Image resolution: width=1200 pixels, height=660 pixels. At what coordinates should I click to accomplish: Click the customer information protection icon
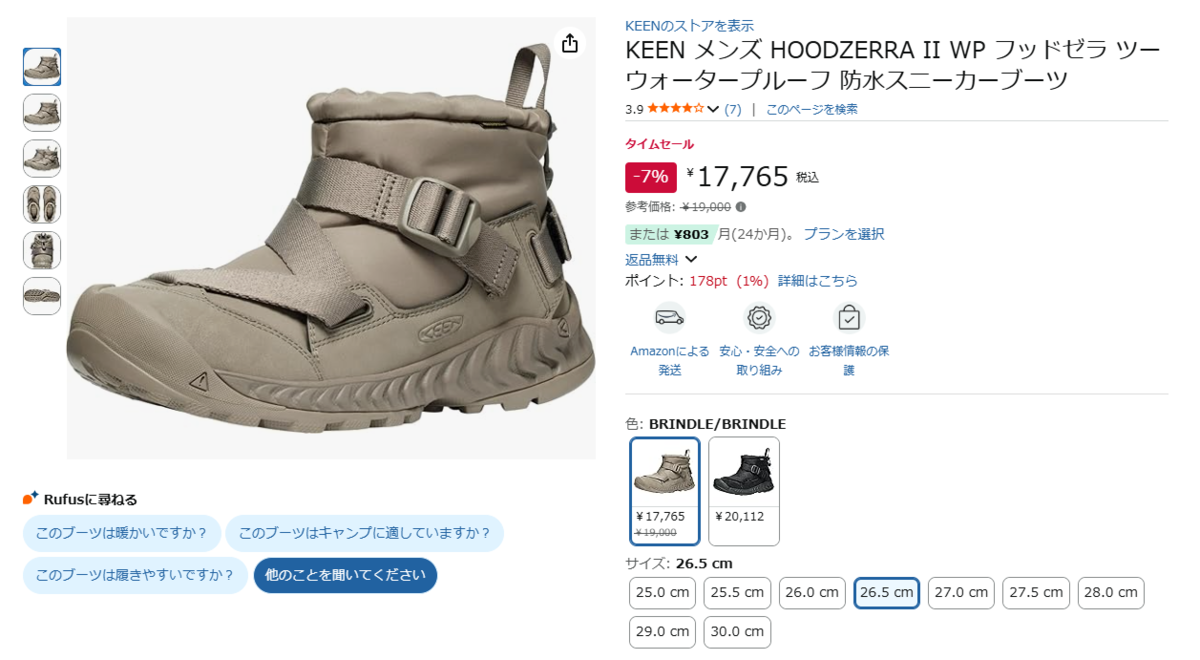849,318
